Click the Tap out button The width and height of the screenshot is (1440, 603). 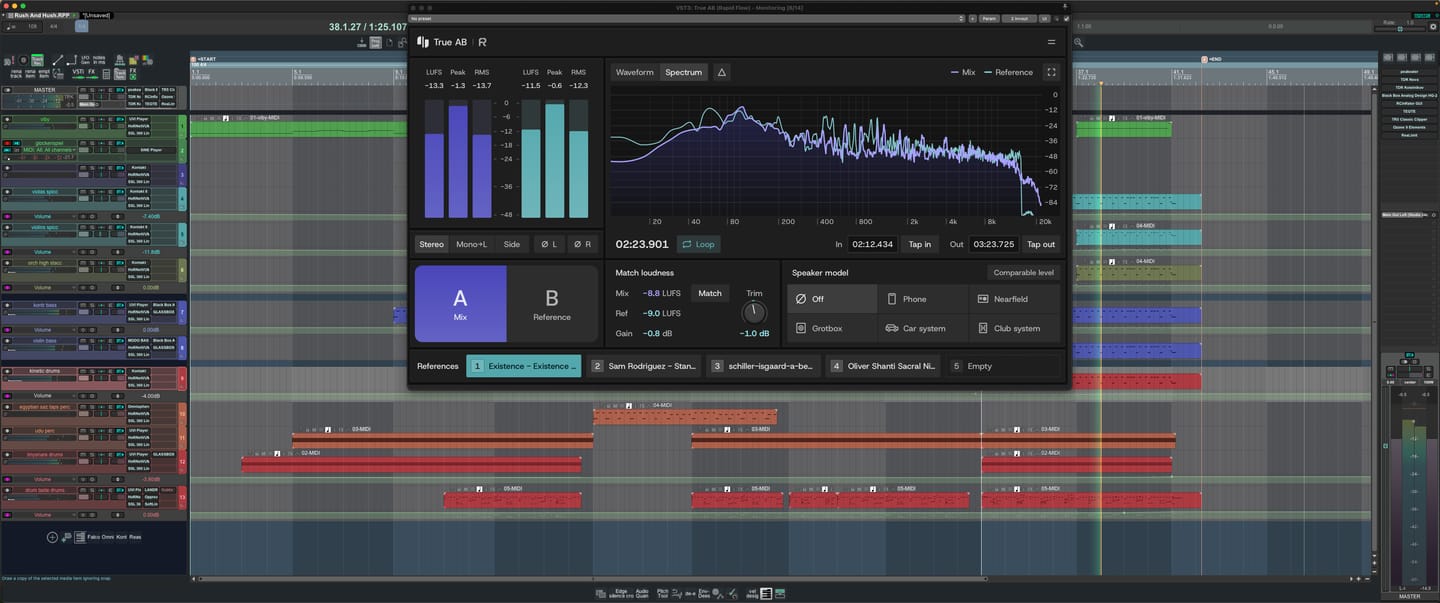coord(1041,244)
